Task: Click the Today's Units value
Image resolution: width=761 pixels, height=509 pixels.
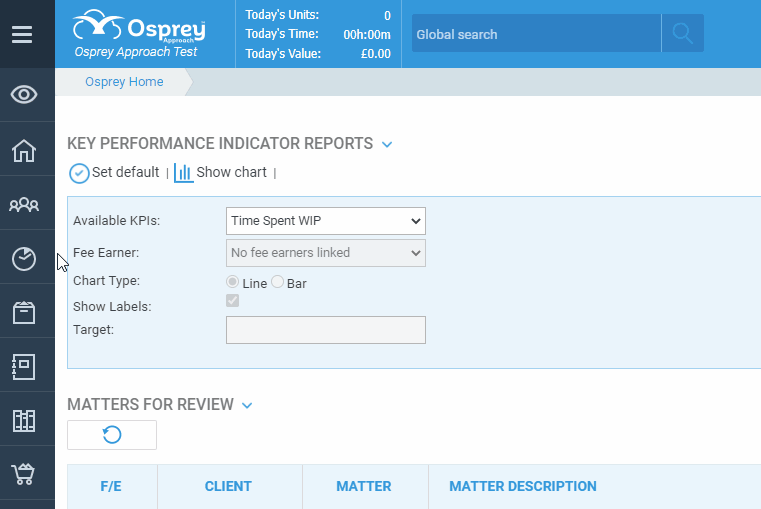Action: [387, 16]
